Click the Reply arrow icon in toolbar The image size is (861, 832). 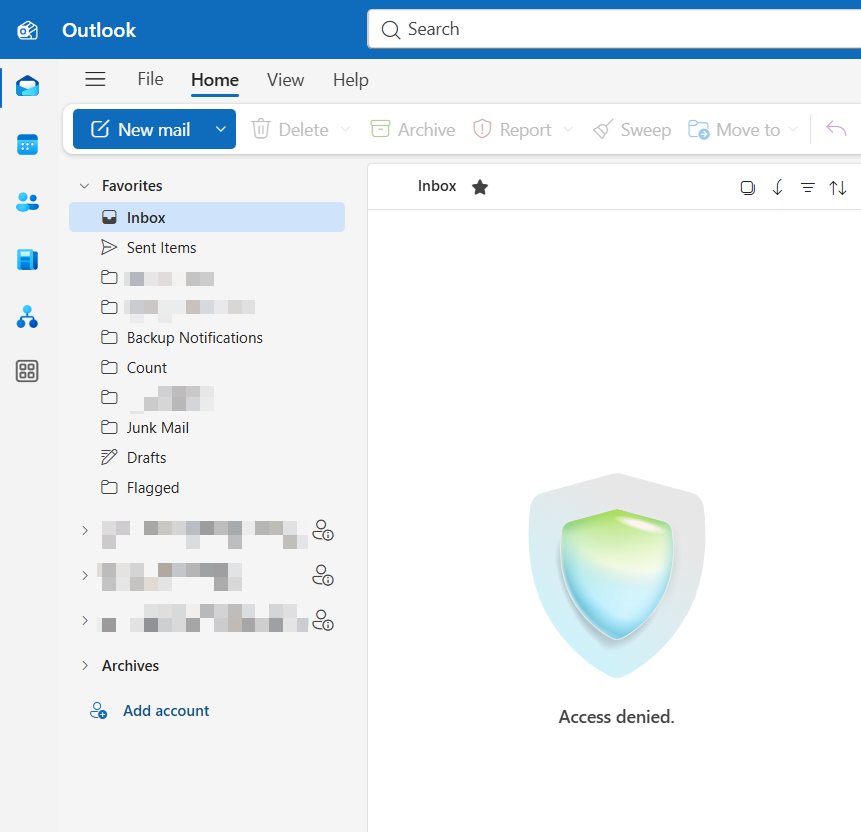coord(836,129)
